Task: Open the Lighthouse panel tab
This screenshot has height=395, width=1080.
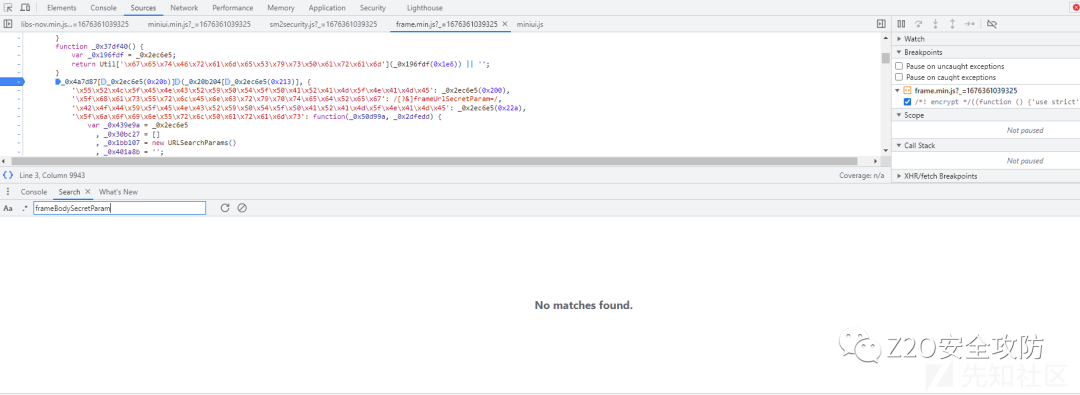Action: click(425, 8)
